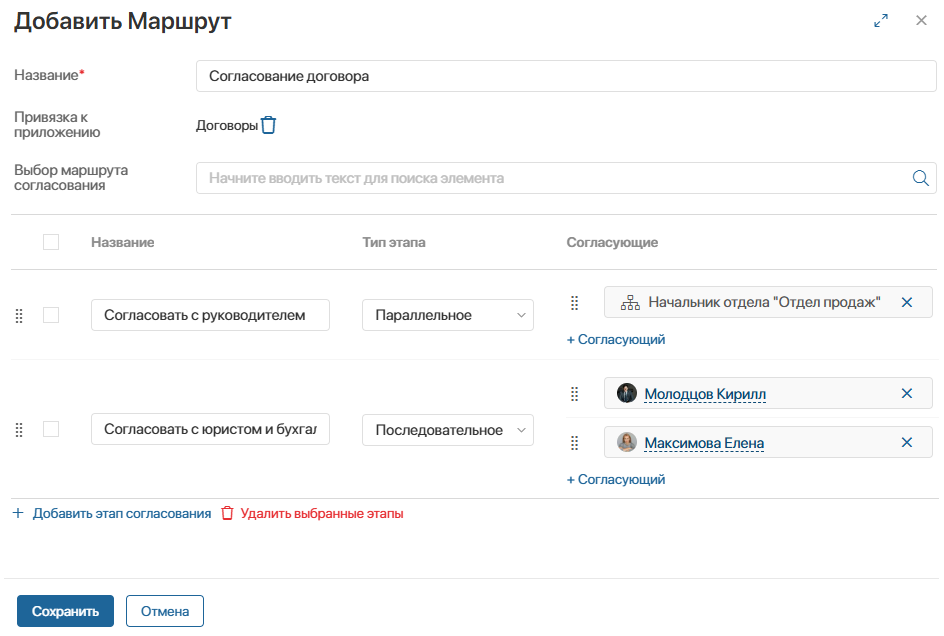
Task: Remove Начальник отдела "Отдел продаж" approver
Action: [x=907, y=302]
